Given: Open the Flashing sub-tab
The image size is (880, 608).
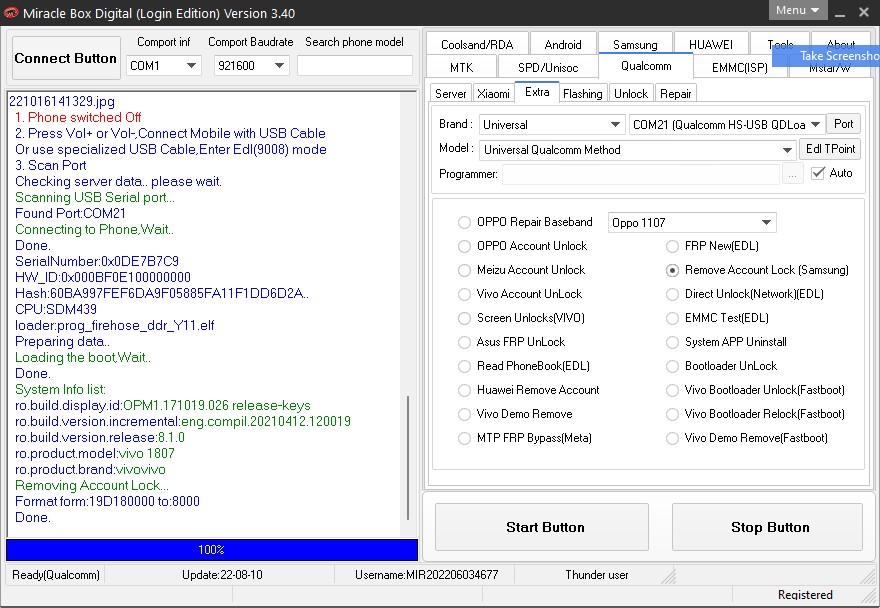Looking at the screenshot, I should [583, 94].
